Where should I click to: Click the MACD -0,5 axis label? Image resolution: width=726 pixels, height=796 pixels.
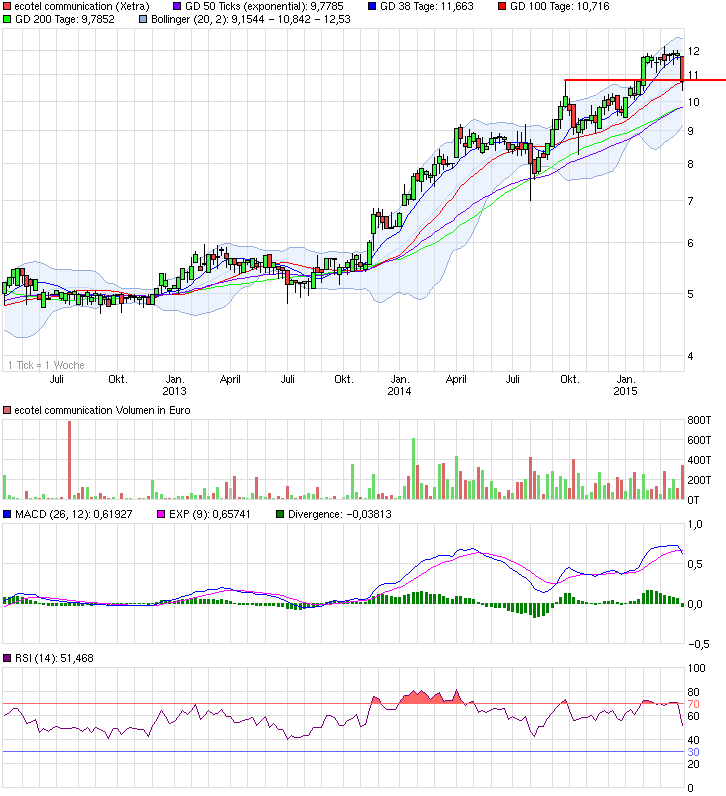click(699, 644)
